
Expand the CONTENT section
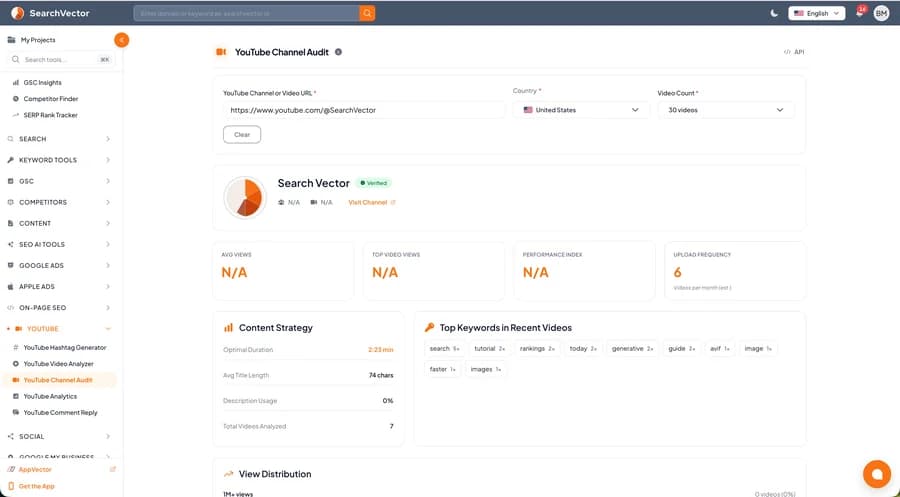pos(59,223)
